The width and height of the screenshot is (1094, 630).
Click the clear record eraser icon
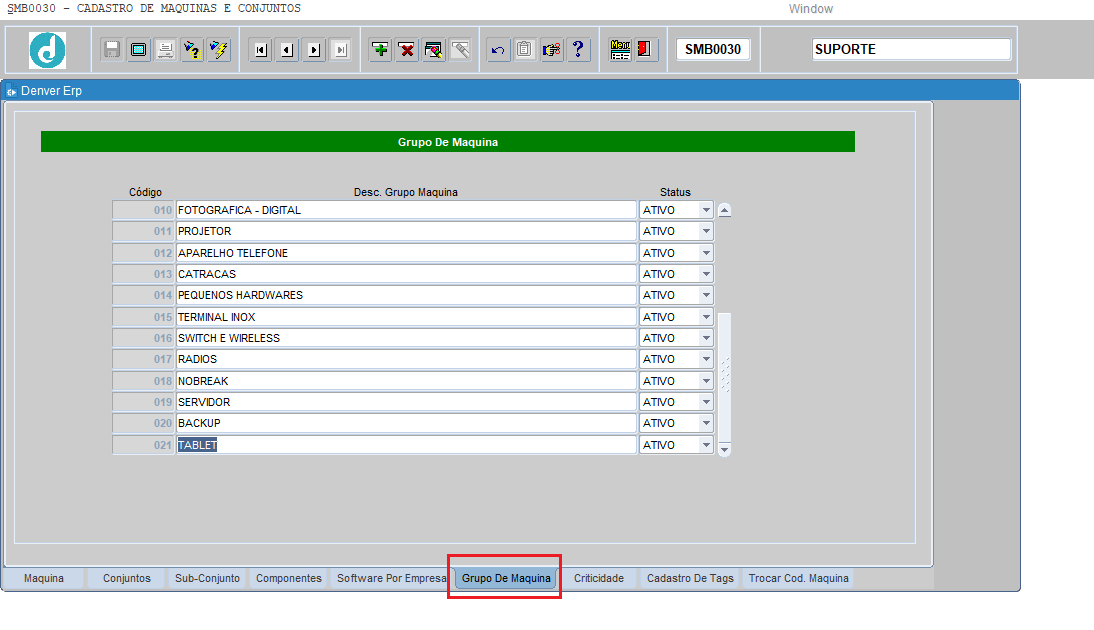tap(433, 50)
